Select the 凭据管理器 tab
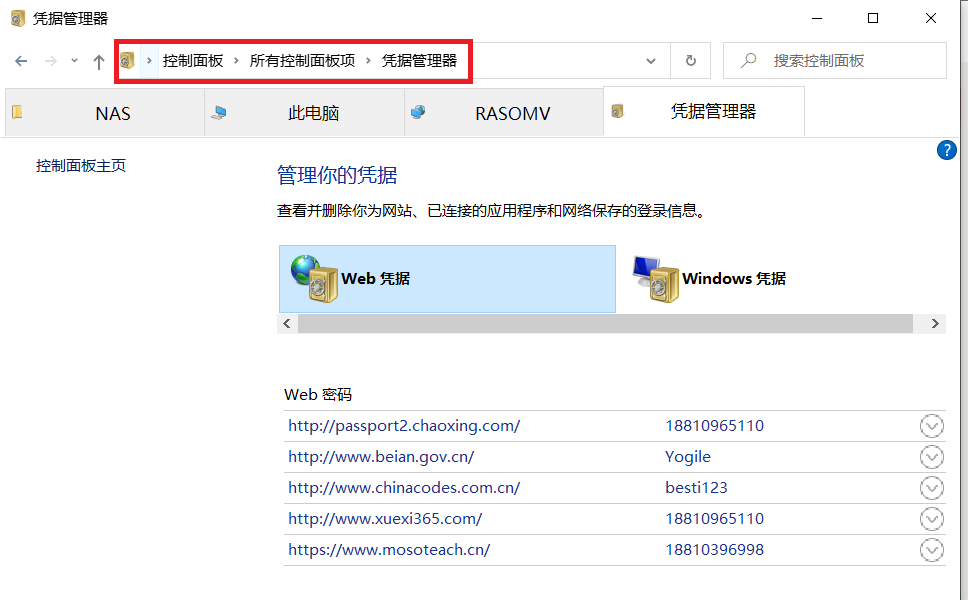The height and width of the screenshot is (600, 968). [x=704, y=112]
